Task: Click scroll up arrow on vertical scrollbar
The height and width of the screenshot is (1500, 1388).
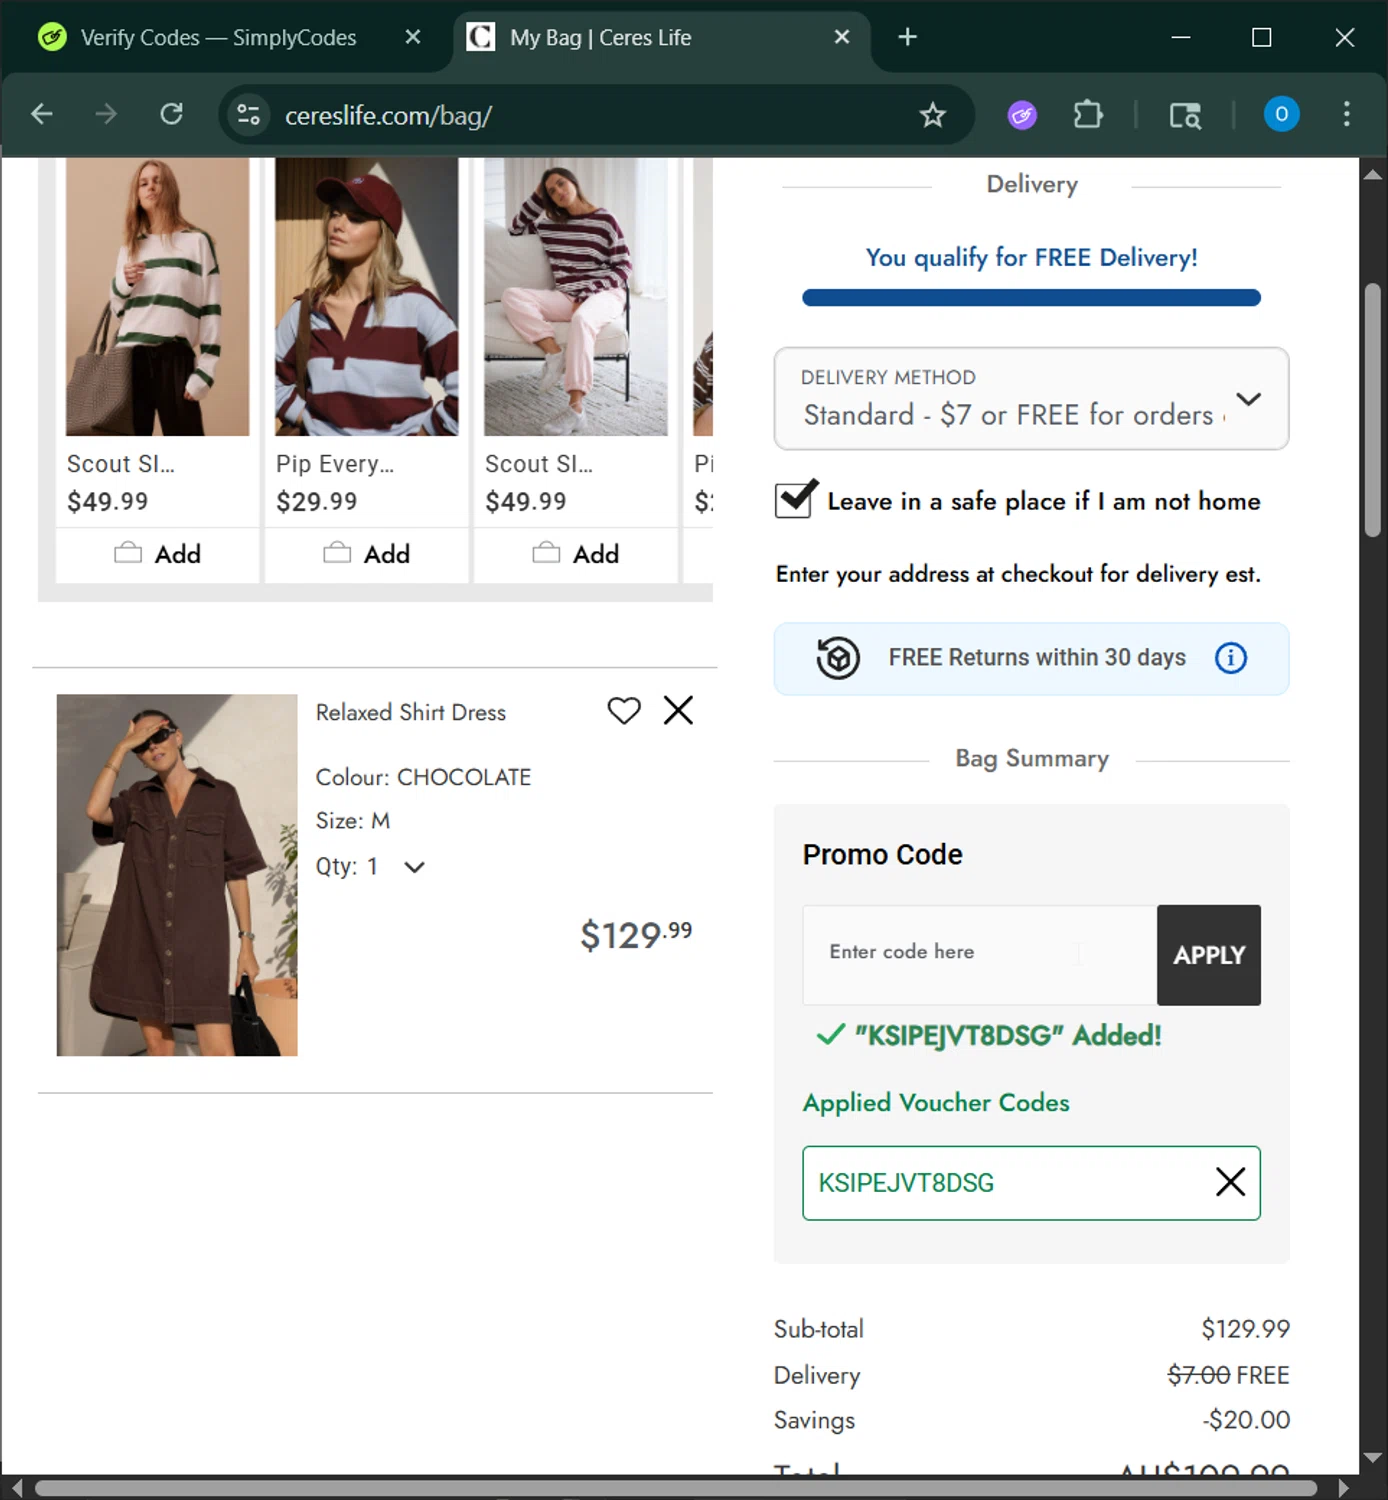Action: (1373, 174)
